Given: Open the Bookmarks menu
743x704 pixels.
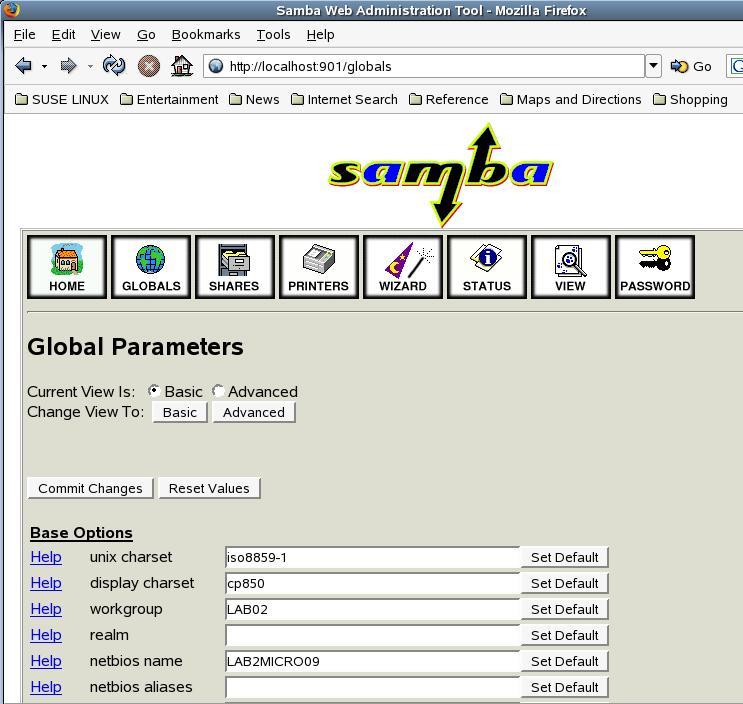Looking at the screenshot, I should 206,35.
